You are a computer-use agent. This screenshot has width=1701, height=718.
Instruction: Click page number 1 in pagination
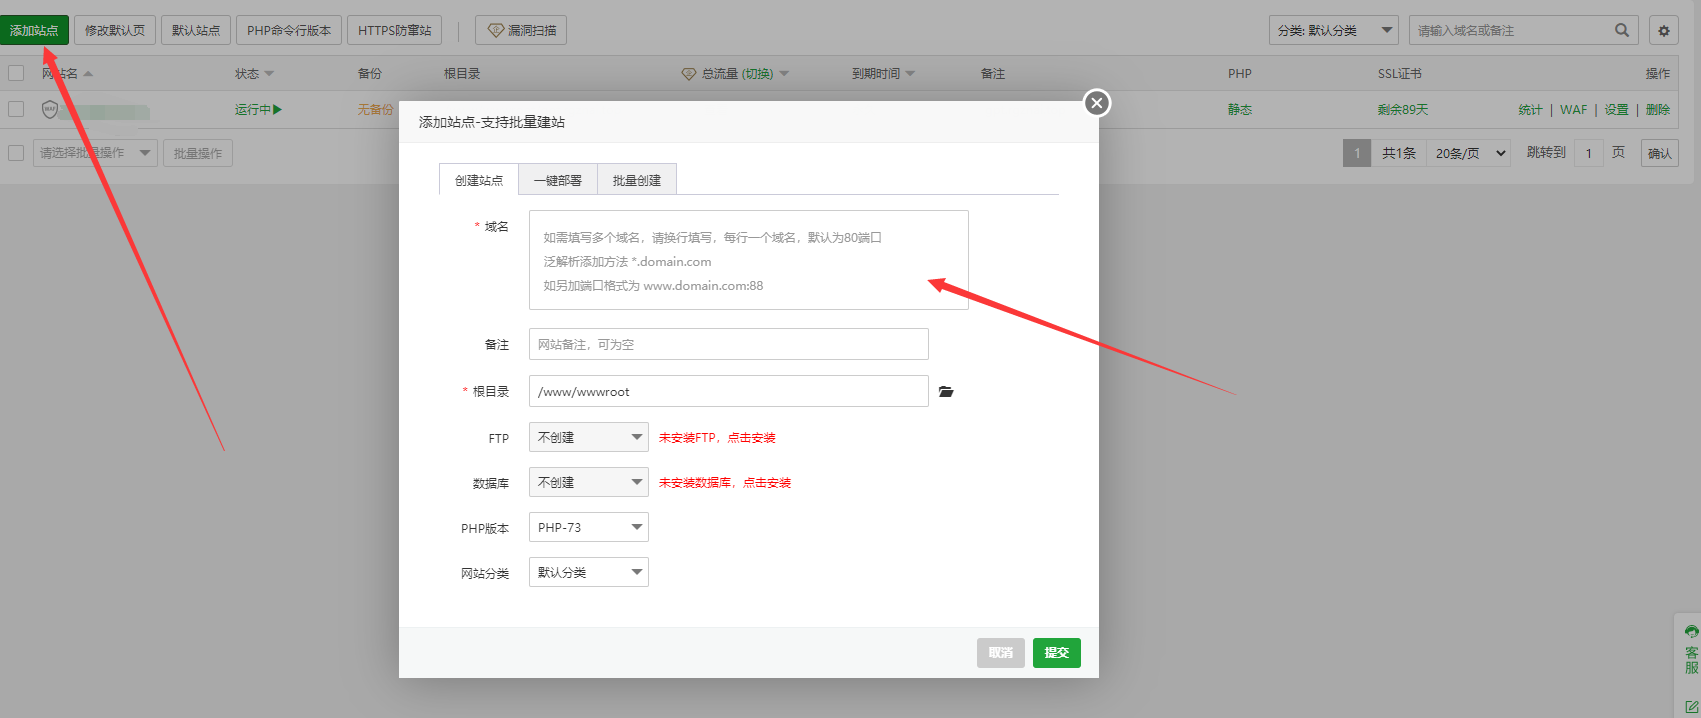[1356, 153]
